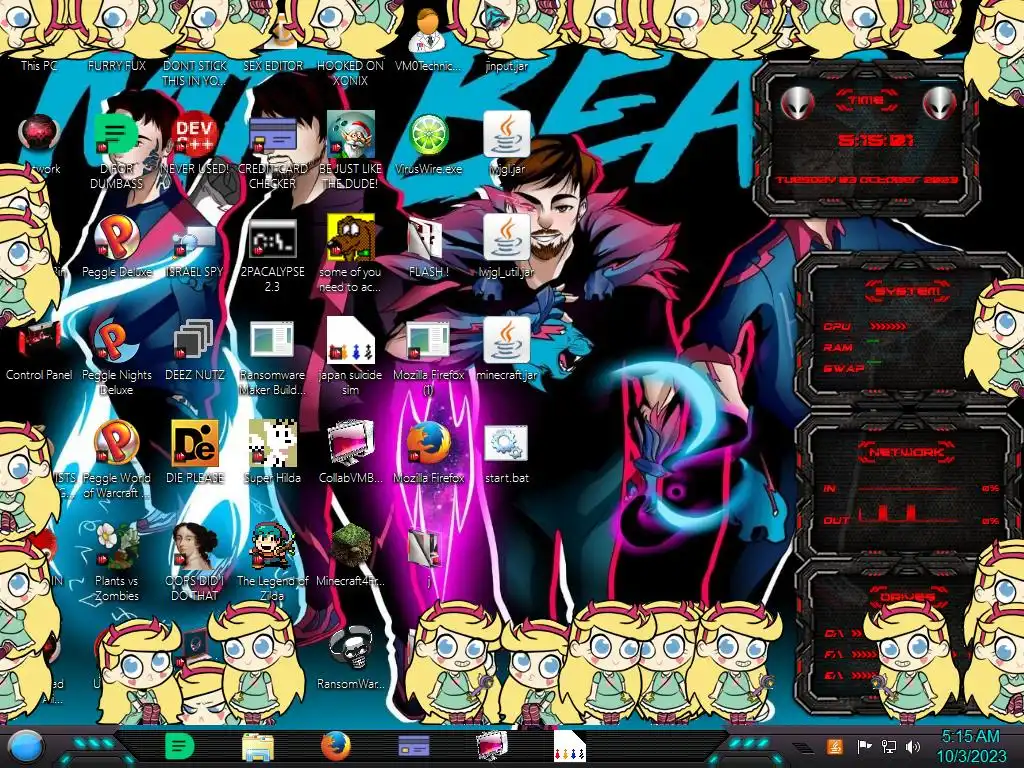Image resolution: width=1024 pixels, height=768 pixels.
Task: Open the taskbar clock showing 5:15 AM
Action: pyautogui.click(x=971, y=746)
